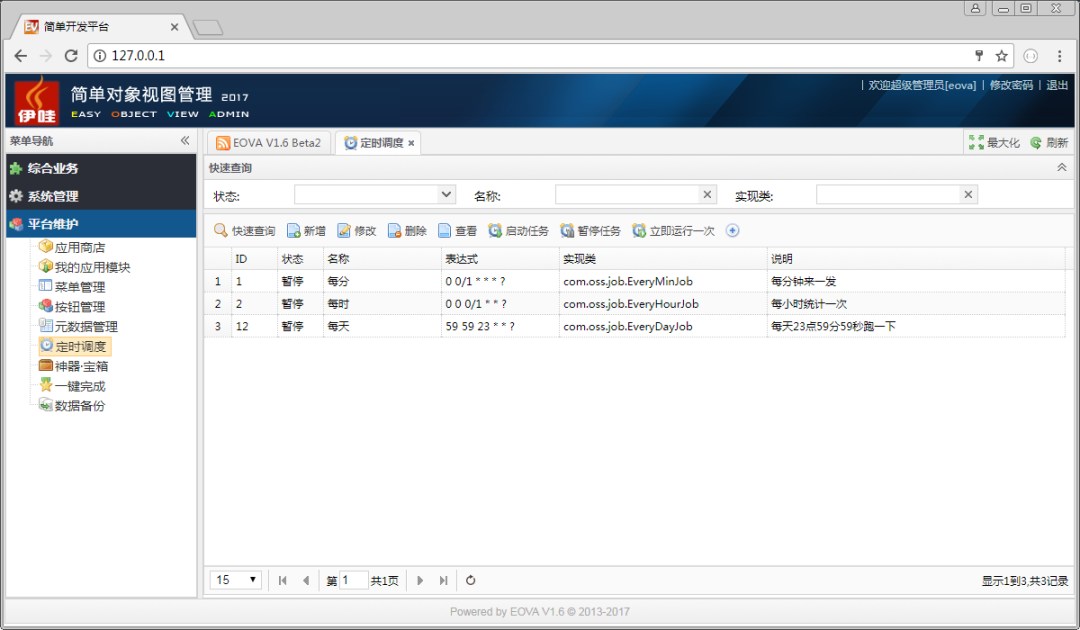Click the 修改密码 link in header
1080x630 pixels.
[x=1010, y=86]
